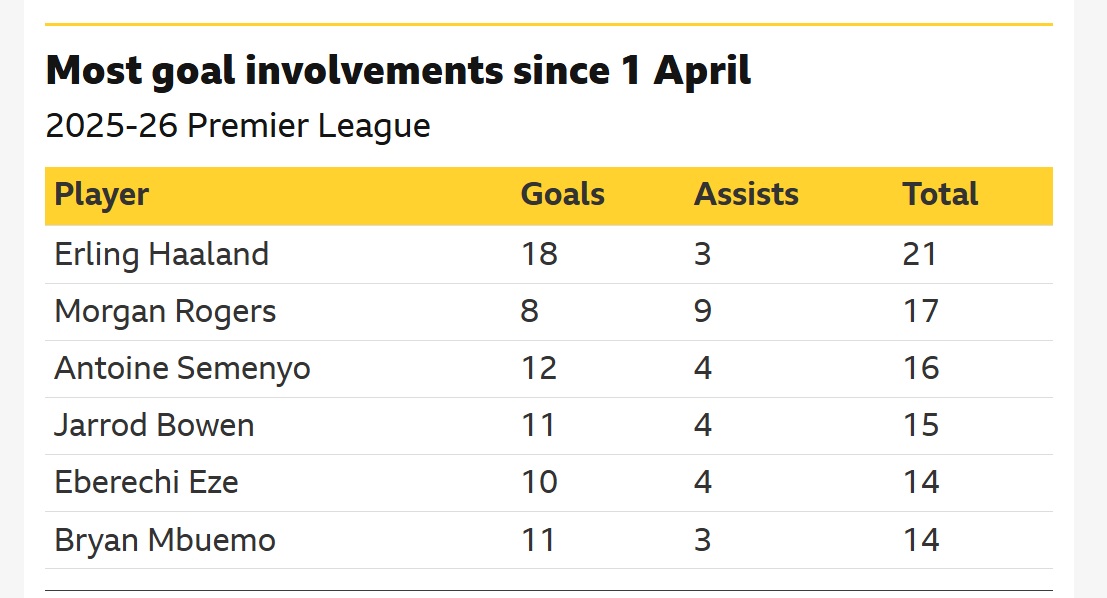Screen dimensions: 1107x598
Task: Click the Morgan Rogers name cell
Action: pos(165,312)
